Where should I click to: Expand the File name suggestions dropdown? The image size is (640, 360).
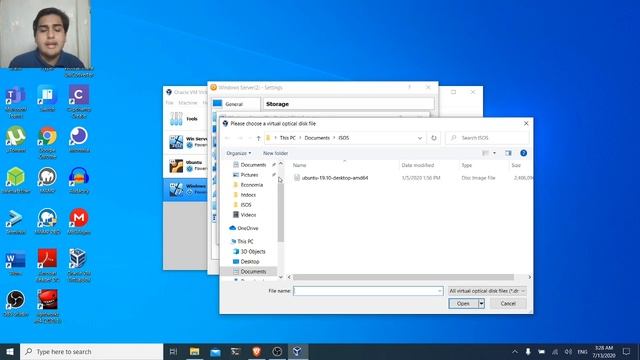440,291
